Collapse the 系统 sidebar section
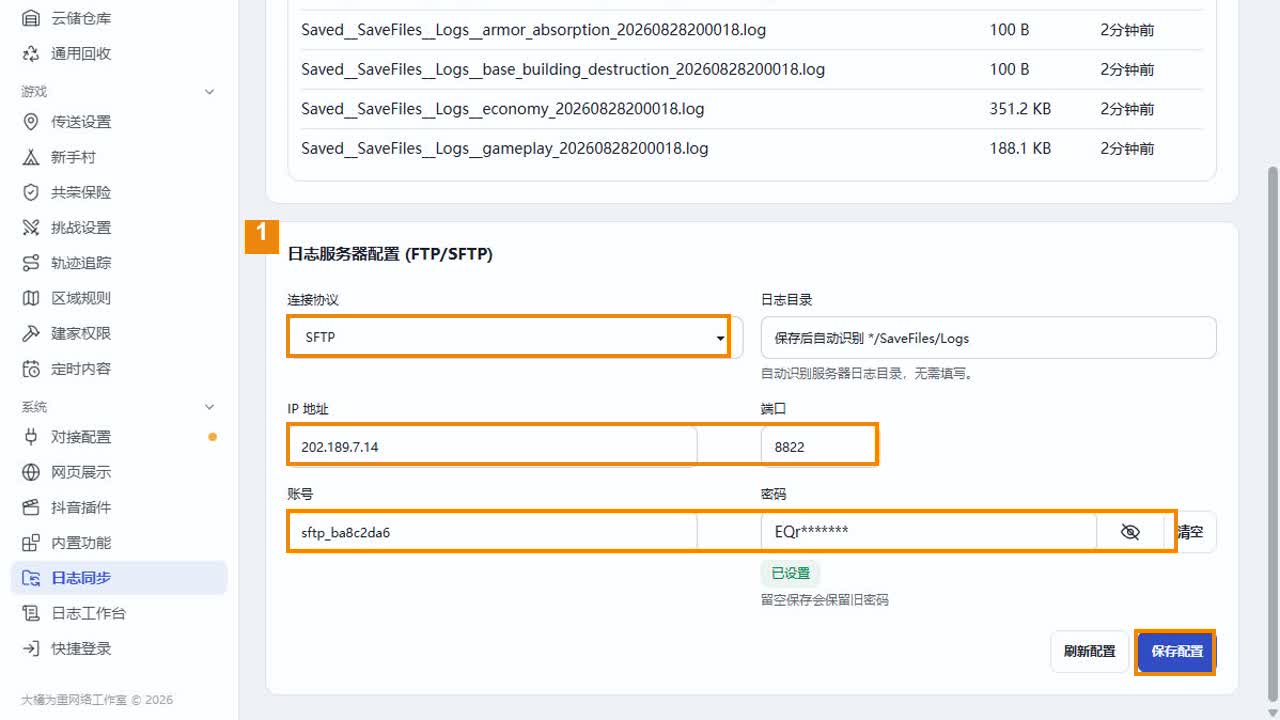The height and width of the screenshot is (720, 1280). (209, 407)
